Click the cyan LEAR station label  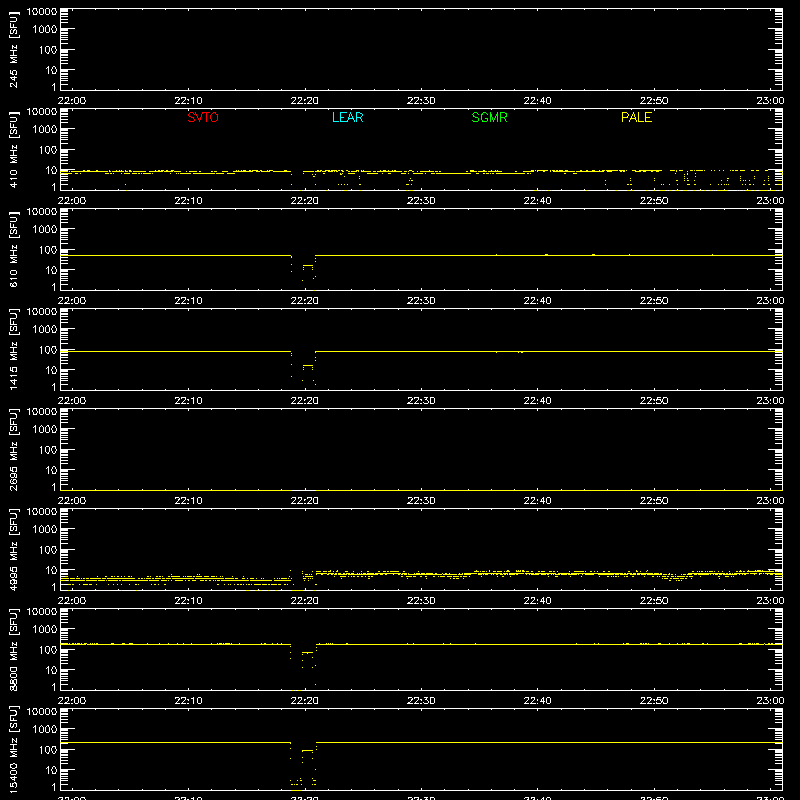[347, 117]
